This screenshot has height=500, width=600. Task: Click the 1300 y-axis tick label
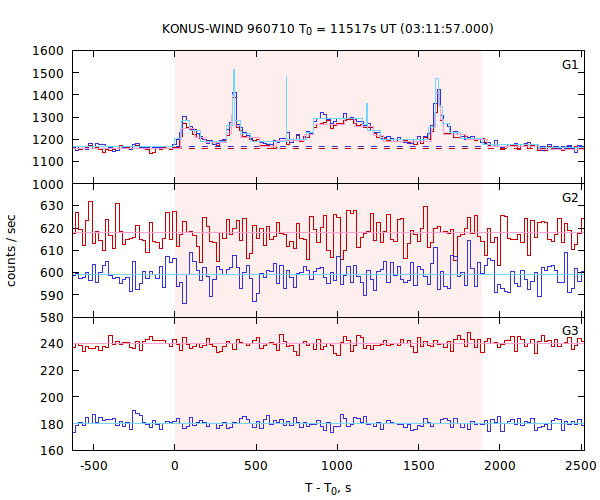[x=48, y=117]
